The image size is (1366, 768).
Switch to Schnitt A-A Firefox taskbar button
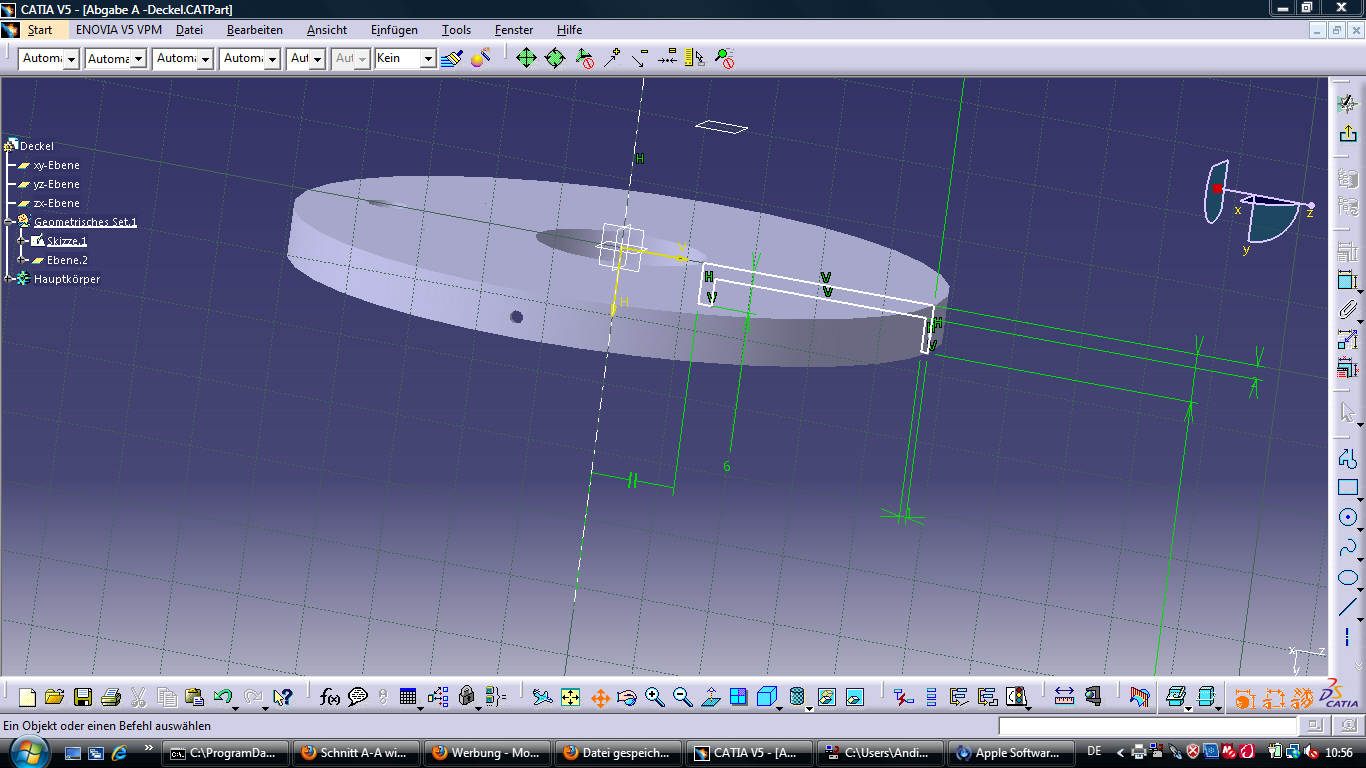(x=355, y=753)
